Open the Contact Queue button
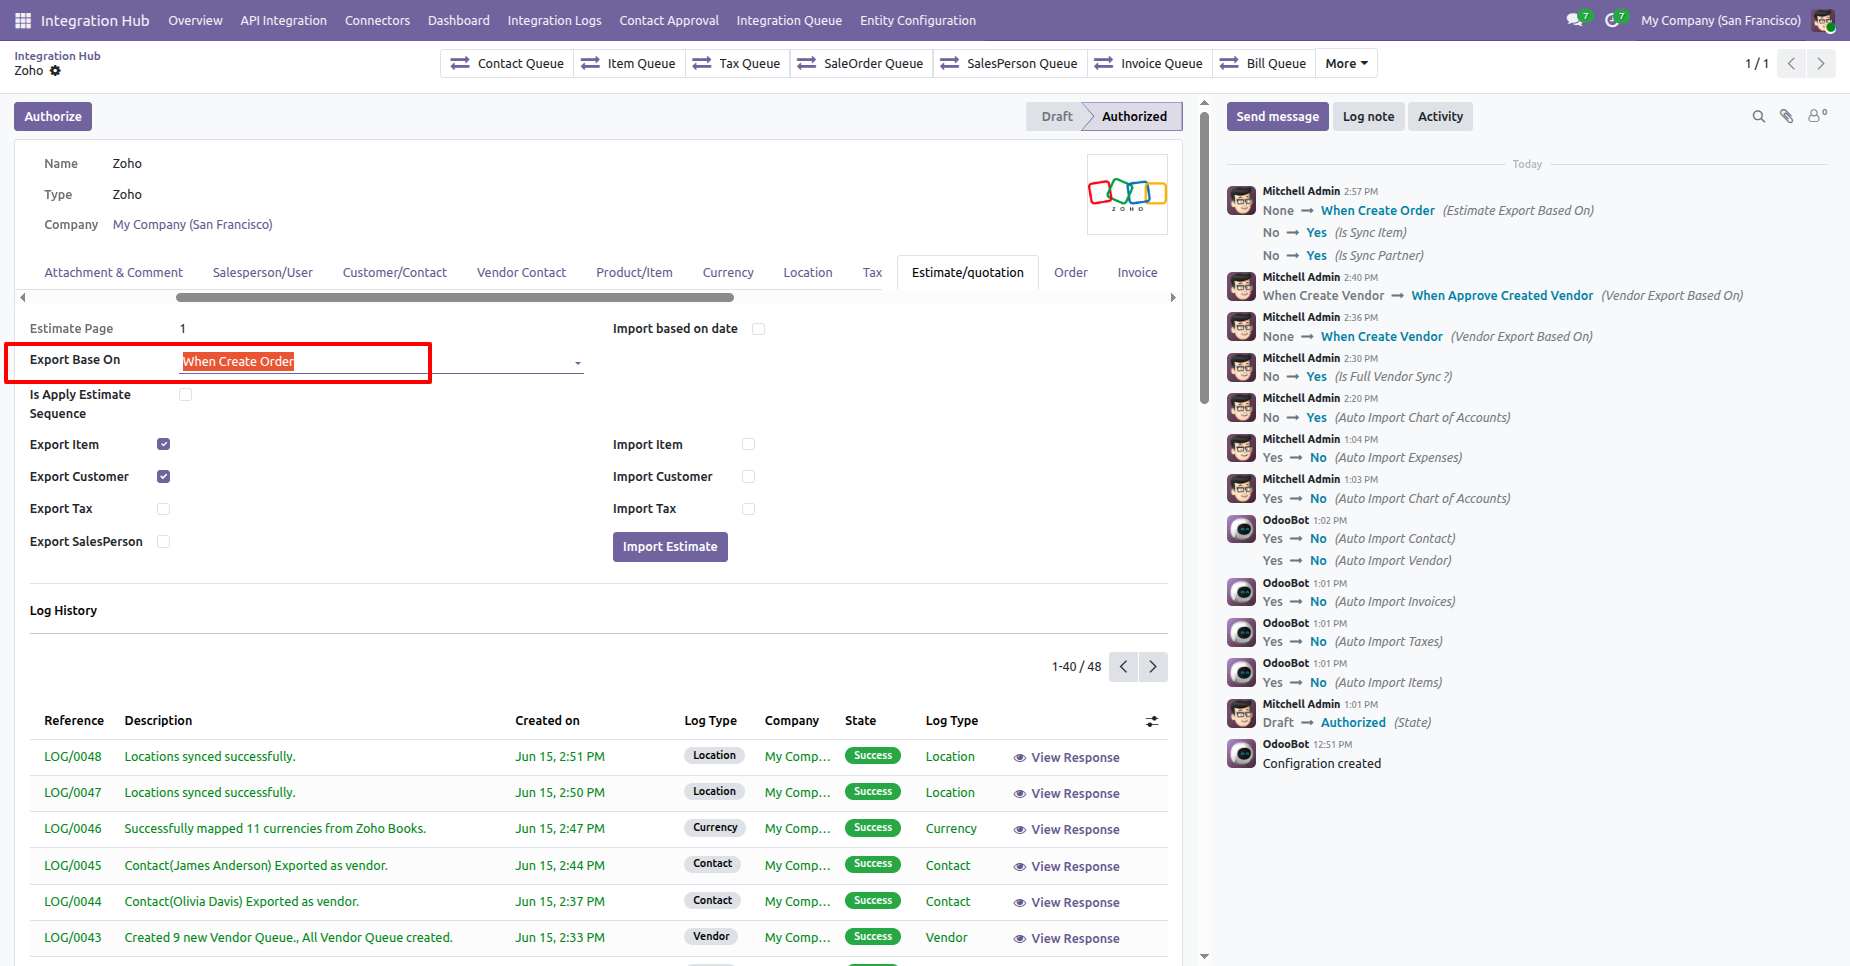Screen dimensions: 1850x966 coord(507,63)
